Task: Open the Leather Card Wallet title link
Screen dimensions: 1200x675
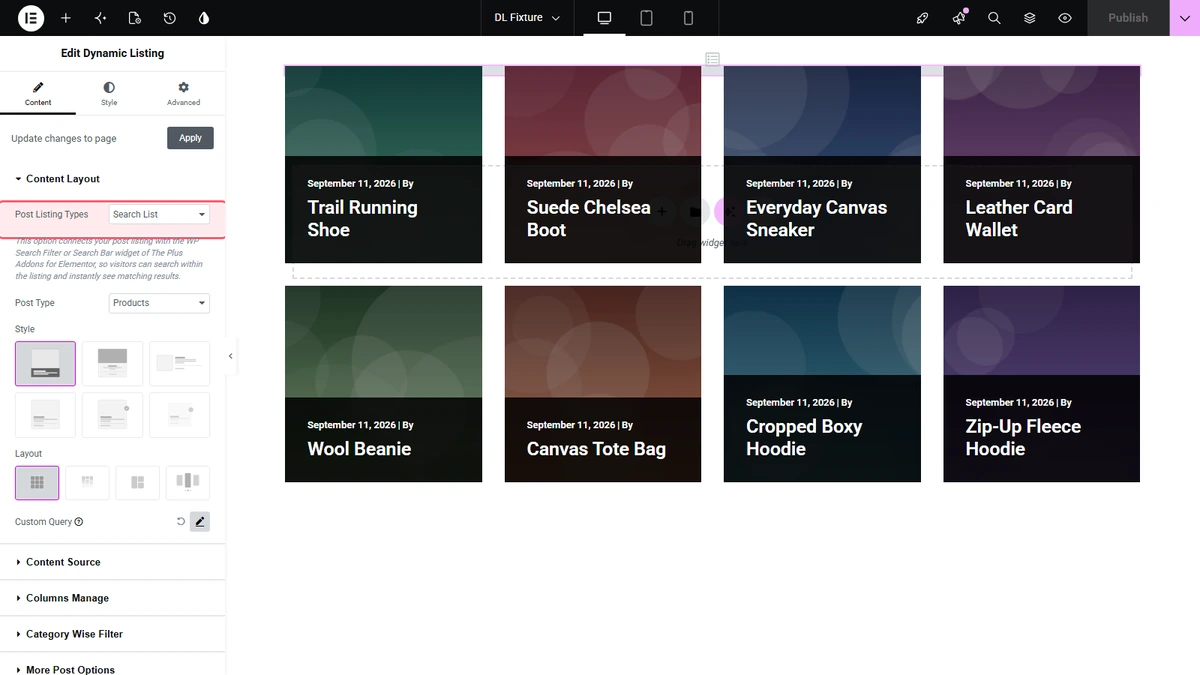Action: pos(1018,218)
